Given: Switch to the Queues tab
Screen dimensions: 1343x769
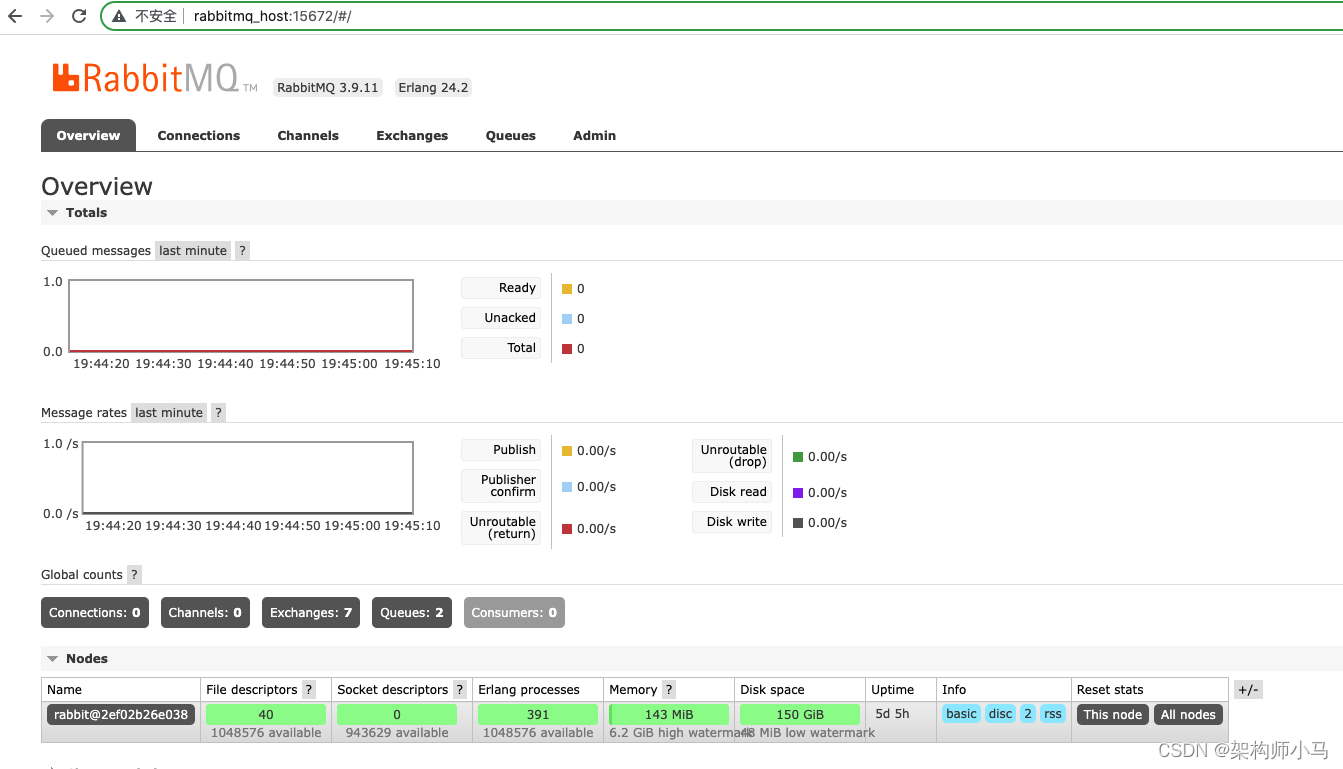Looking at the screenshot, I should pyautogui.click(x=510, y=135).
